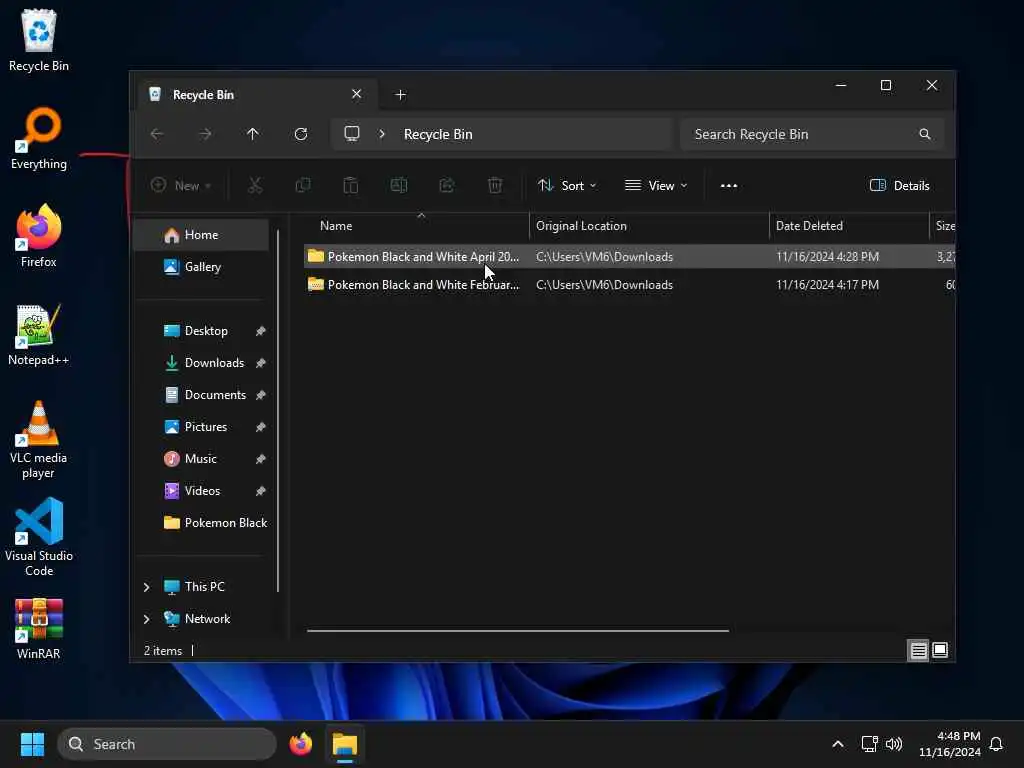Open the View dropdown menu
The width and height of the screenshot is (1024, 768).
pos(656,185)
